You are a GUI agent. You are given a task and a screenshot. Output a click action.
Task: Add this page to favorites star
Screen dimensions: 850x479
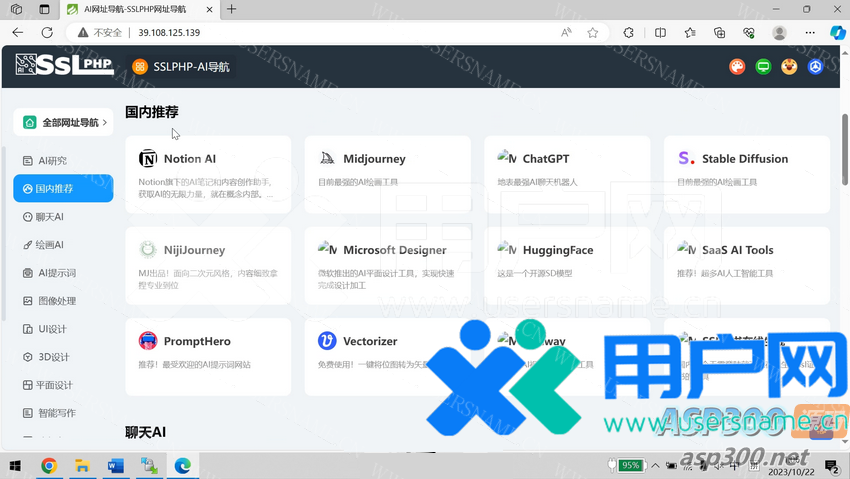pos(593,33)
